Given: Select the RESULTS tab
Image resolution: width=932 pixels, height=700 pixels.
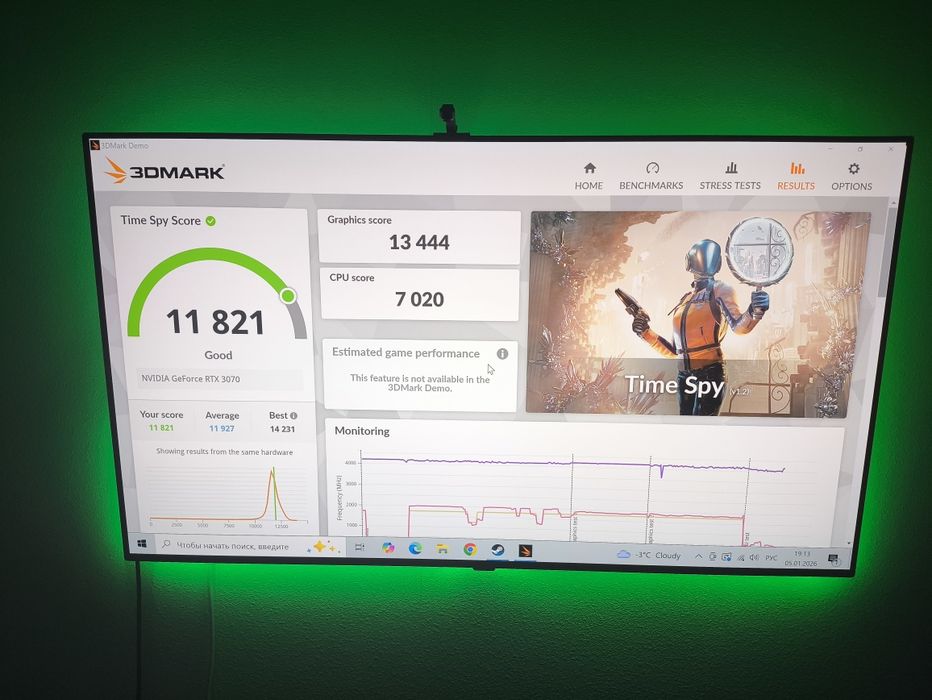Looking at the screenshot, I should click(x=796, y=176).
